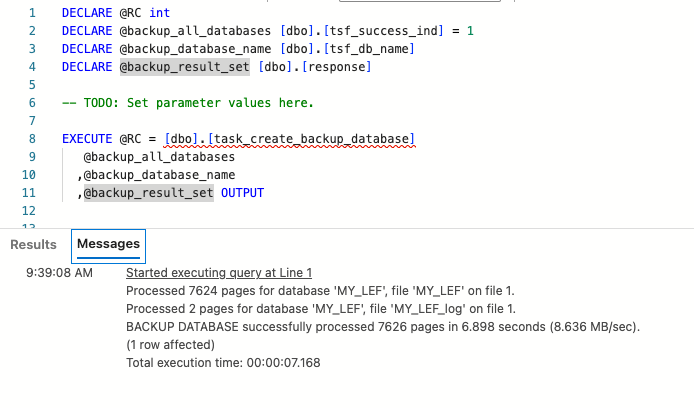Click underlined '[task_create_backup_database]' procedure name

point(311,139)
